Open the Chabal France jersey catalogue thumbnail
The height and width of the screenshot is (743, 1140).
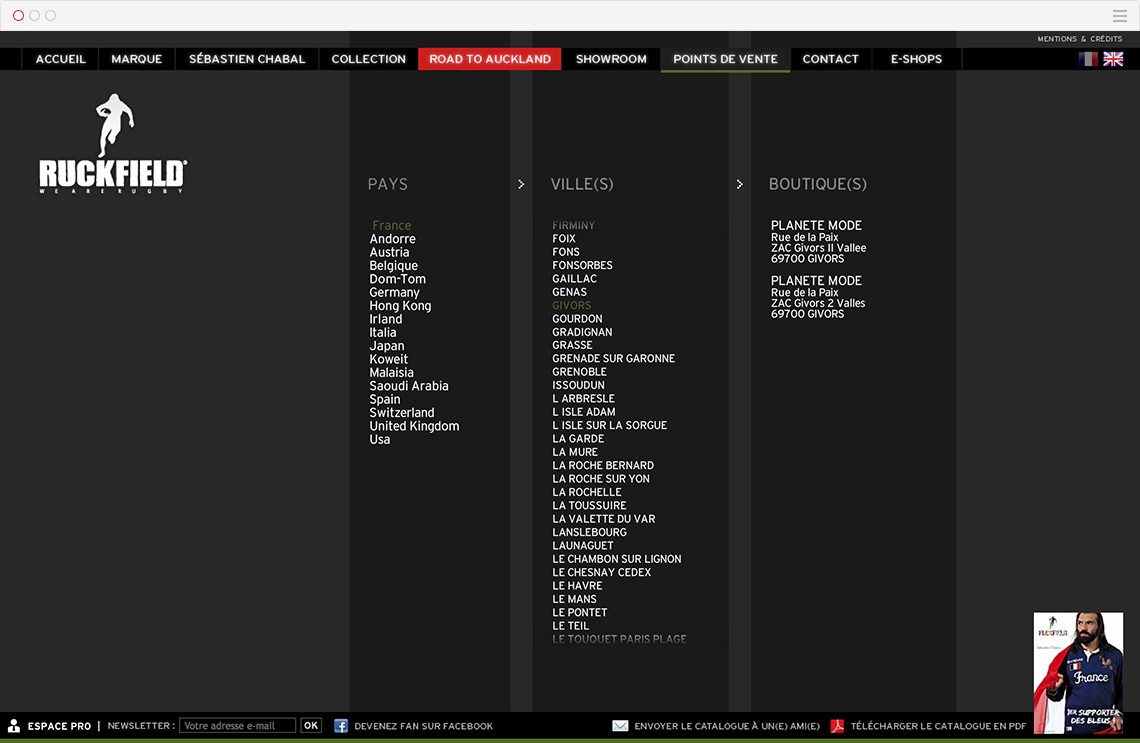1078,672
